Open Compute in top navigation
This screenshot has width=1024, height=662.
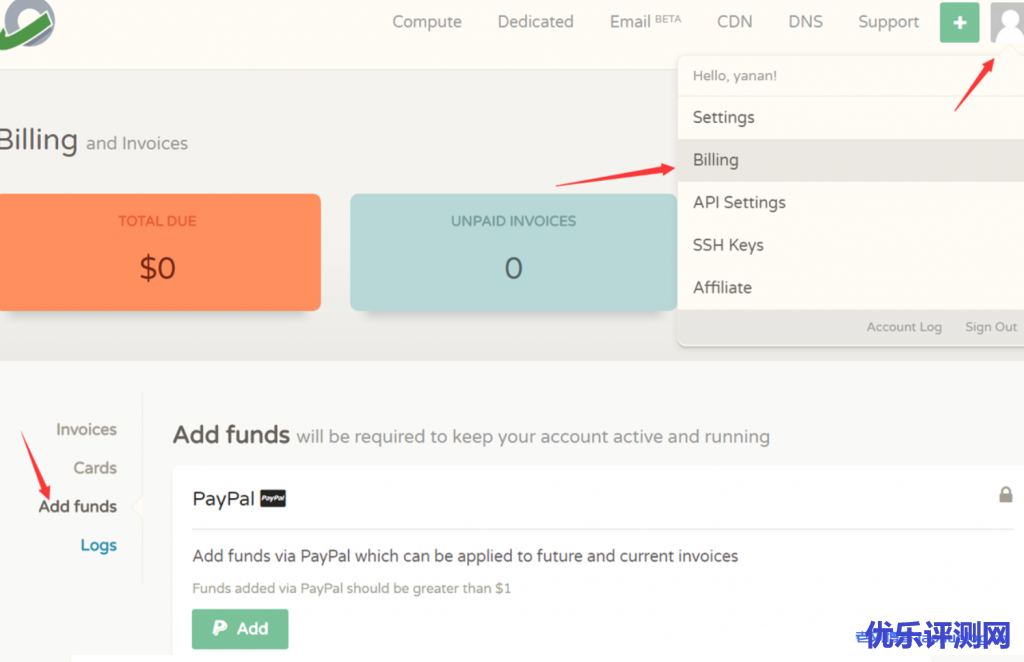(x=427, y=22)
